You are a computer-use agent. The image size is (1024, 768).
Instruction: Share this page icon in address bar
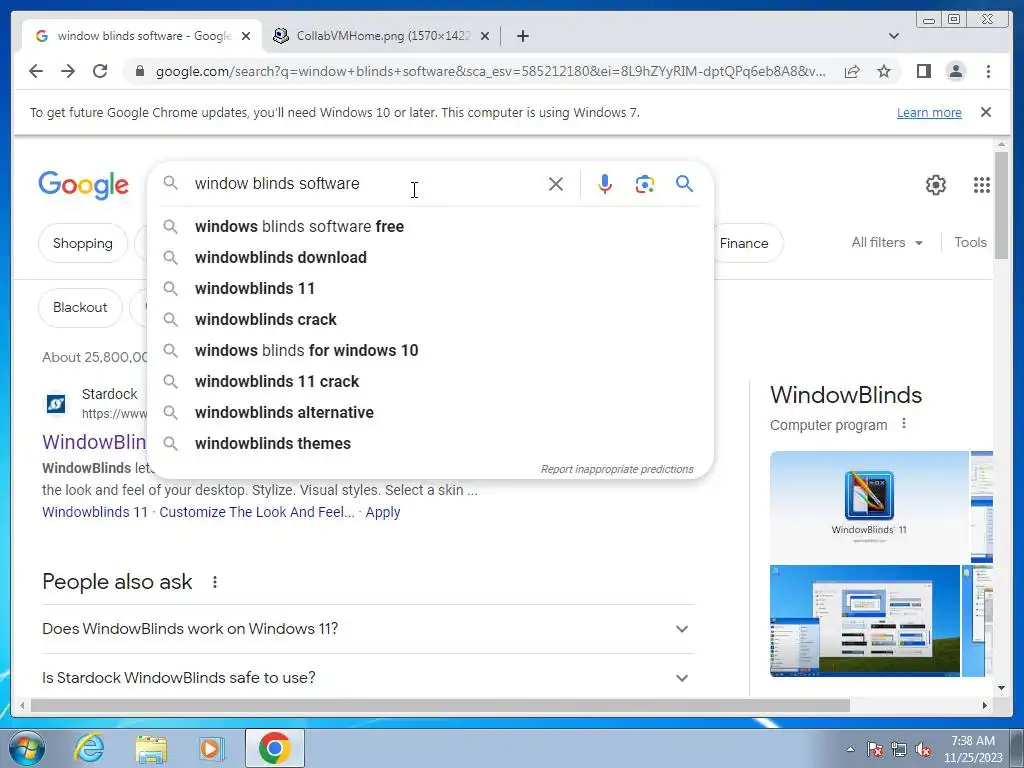(x=852, y=71)
